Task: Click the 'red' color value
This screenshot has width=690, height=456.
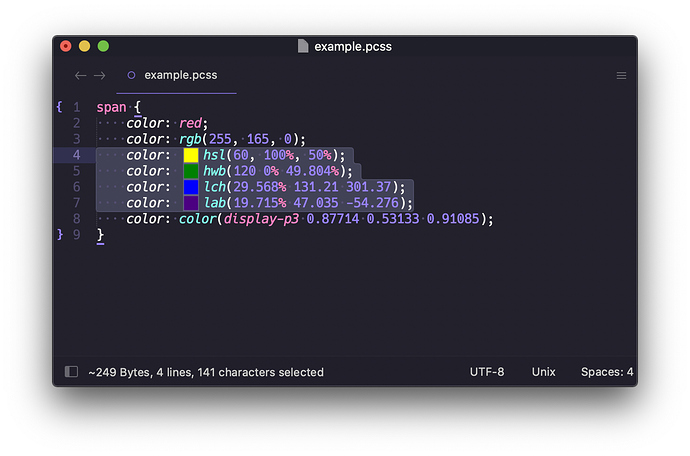Action: coord(190,123)
